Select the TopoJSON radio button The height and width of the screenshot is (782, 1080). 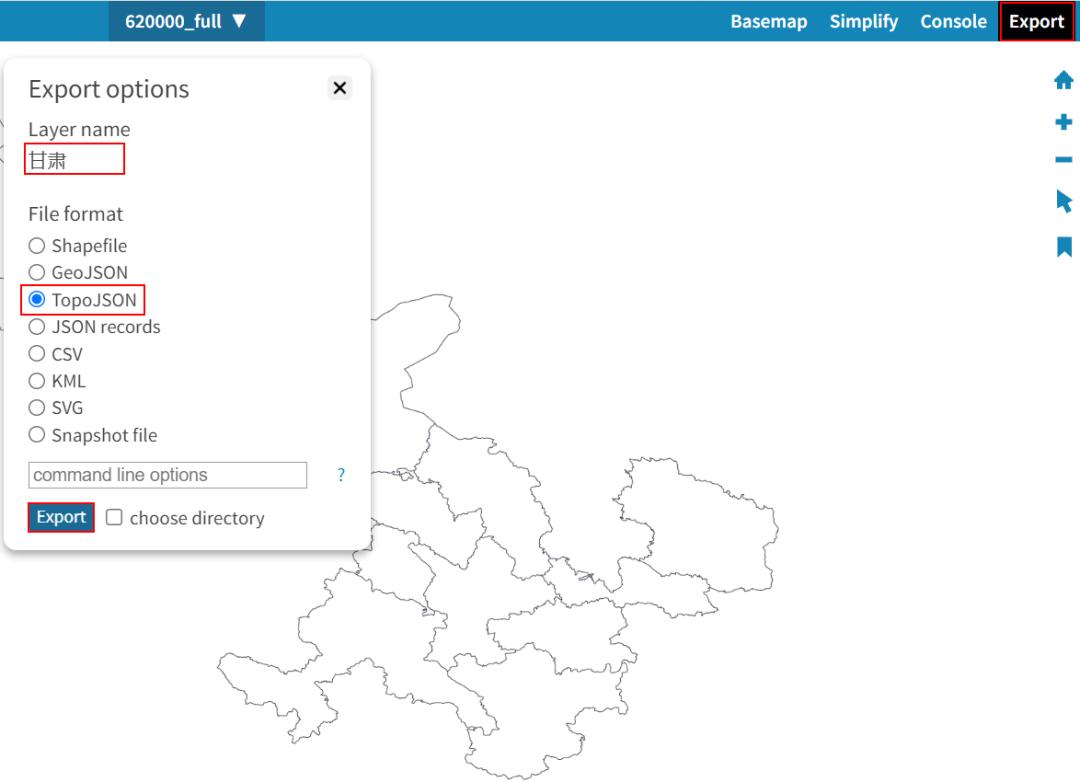pos(37,299)
